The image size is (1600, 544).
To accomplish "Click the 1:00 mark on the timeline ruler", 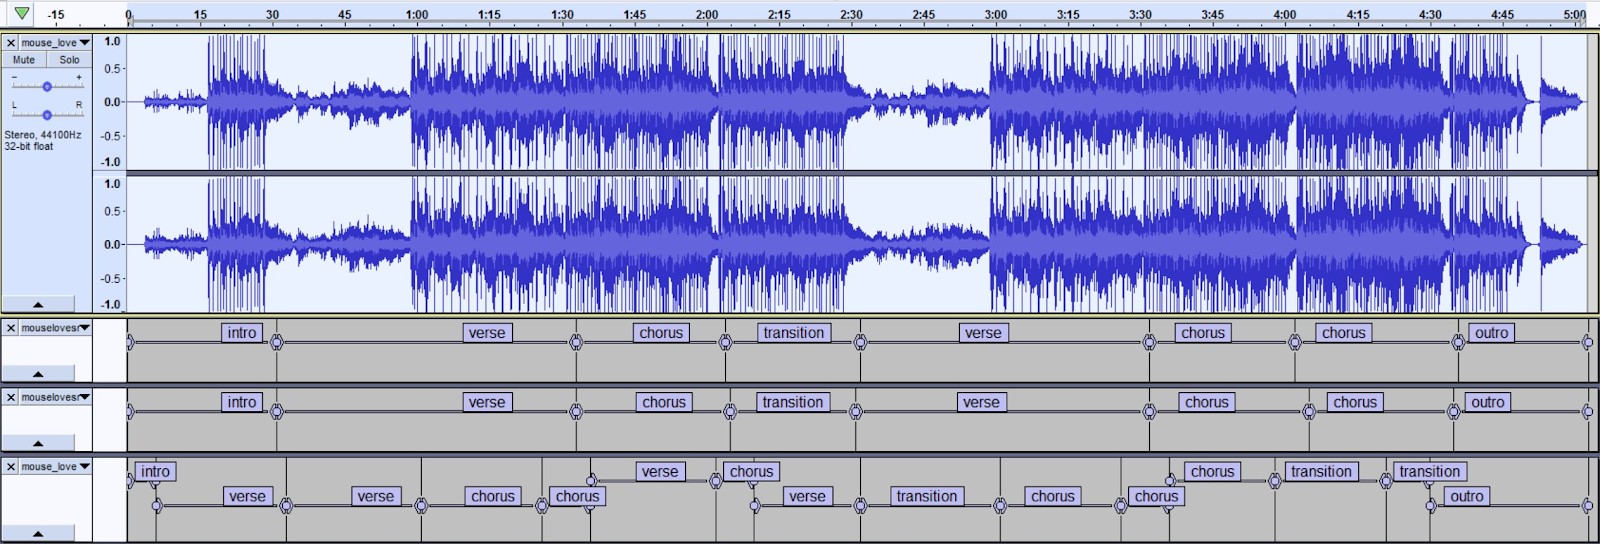I will [x=417, y=14].
